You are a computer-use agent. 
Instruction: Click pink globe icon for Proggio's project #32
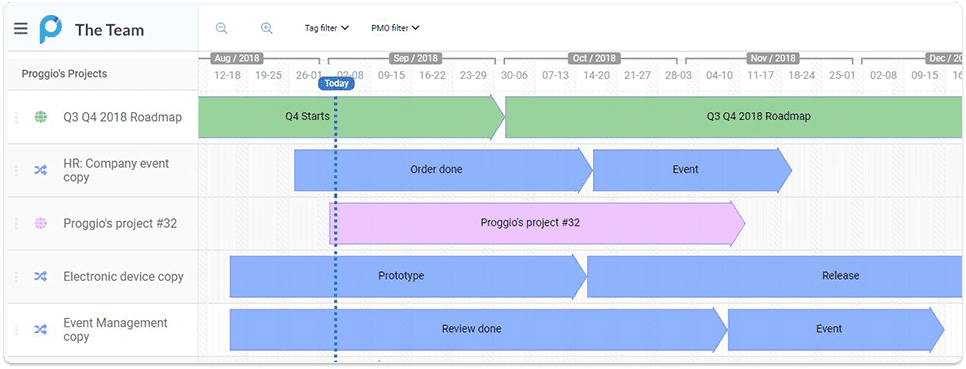41,223
